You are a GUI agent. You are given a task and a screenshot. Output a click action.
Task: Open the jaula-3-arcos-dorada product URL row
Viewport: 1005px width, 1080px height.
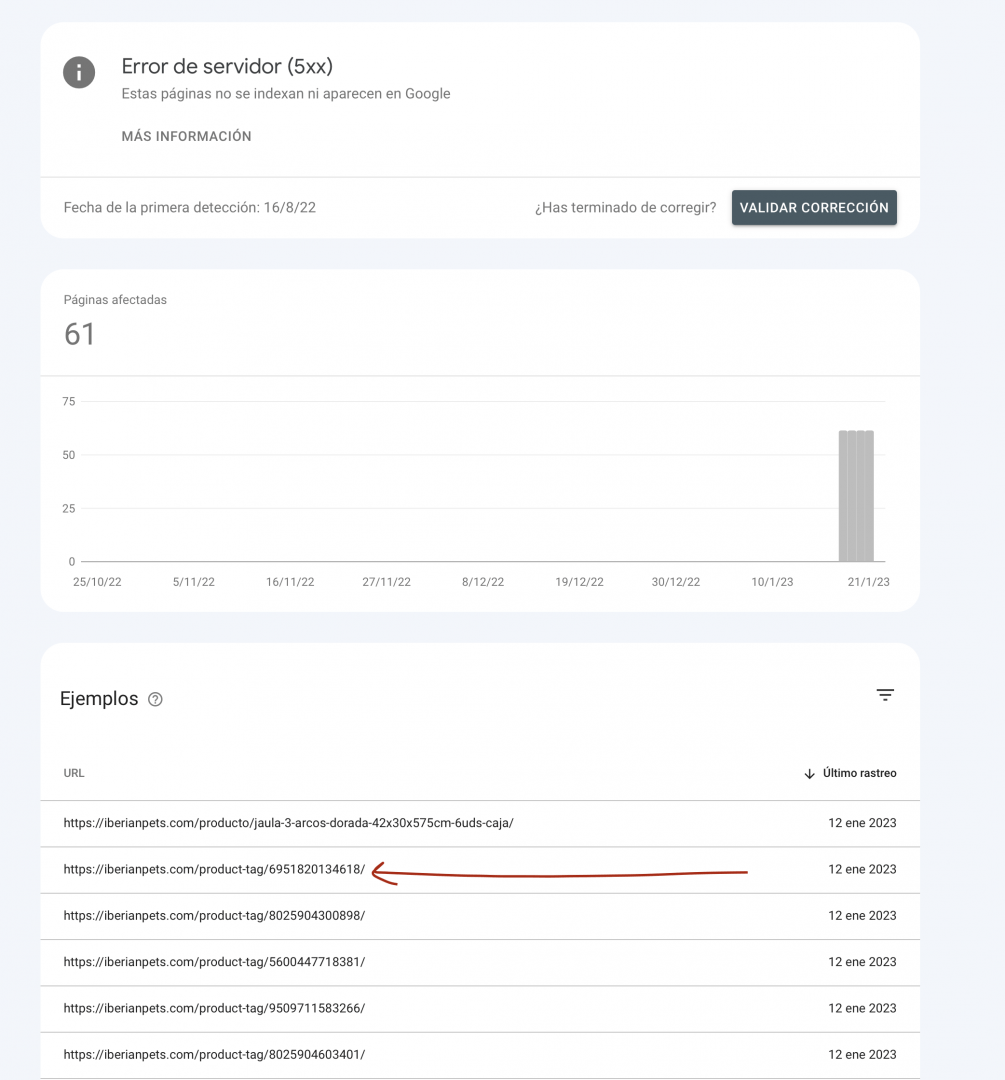pyautogui.click(x=479, y=823)
